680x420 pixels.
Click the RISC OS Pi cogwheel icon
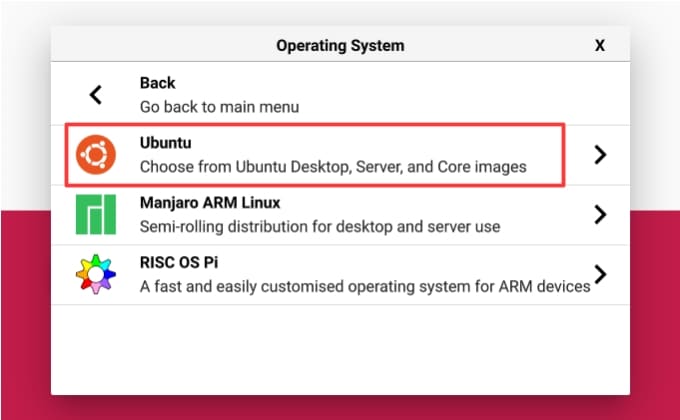click(x=96, y=274)
